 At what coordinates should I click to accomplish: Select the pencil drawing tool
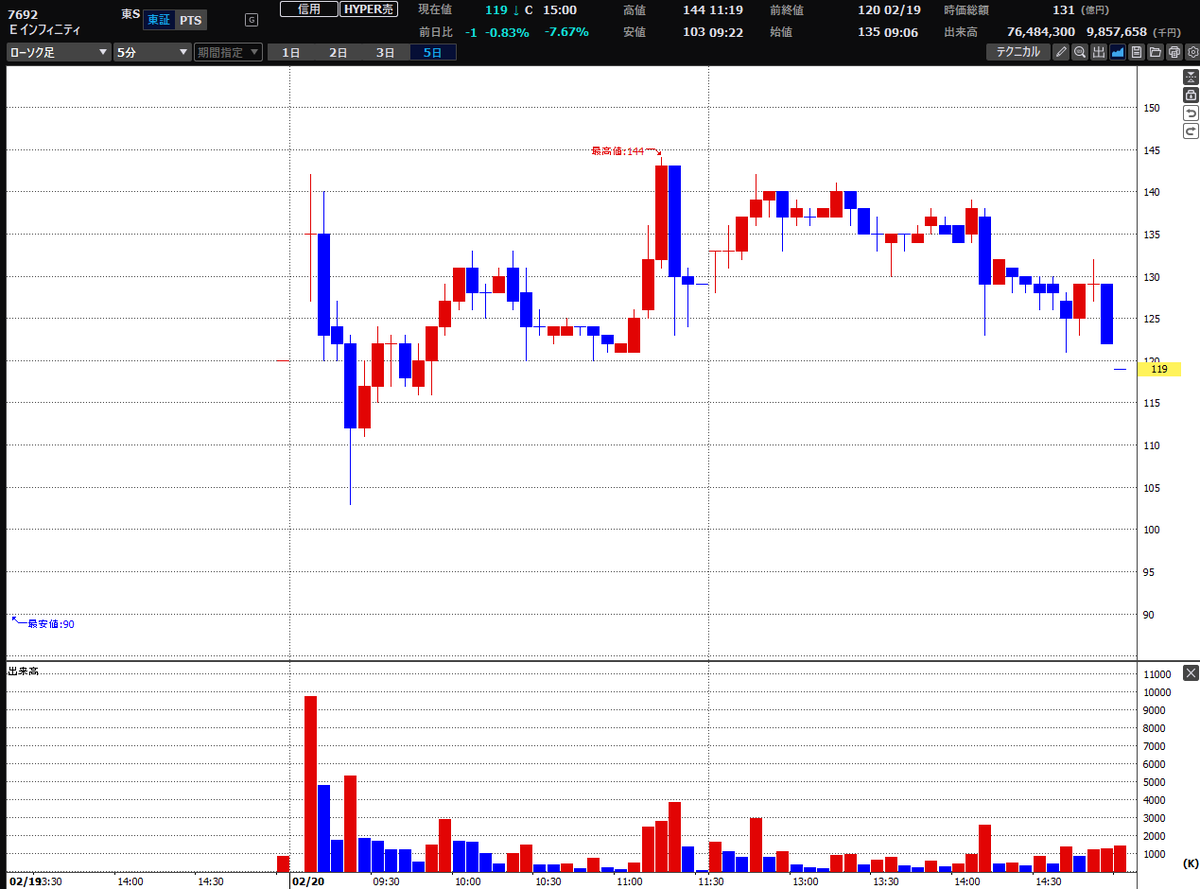click(x=1061, y=52)
